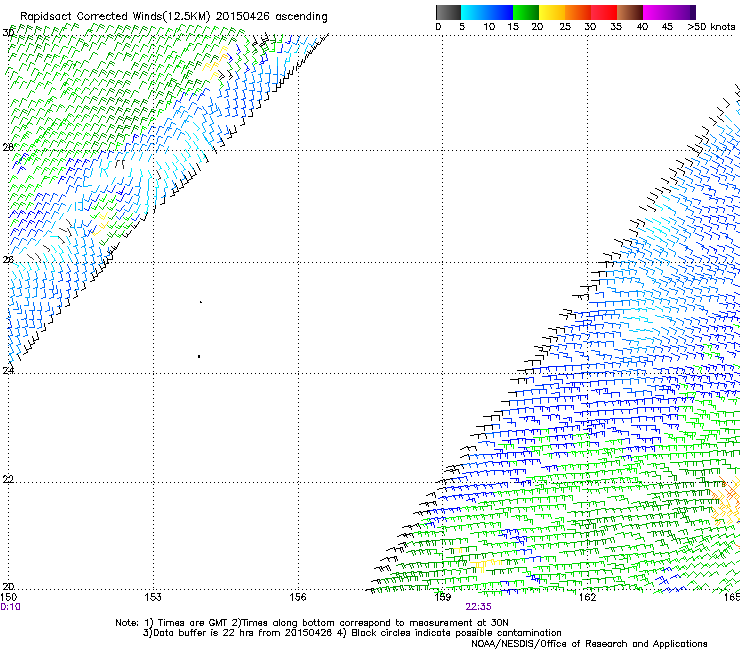Click the legend label '35'
This screenshot has width=740, height=650.
point(616,27)
